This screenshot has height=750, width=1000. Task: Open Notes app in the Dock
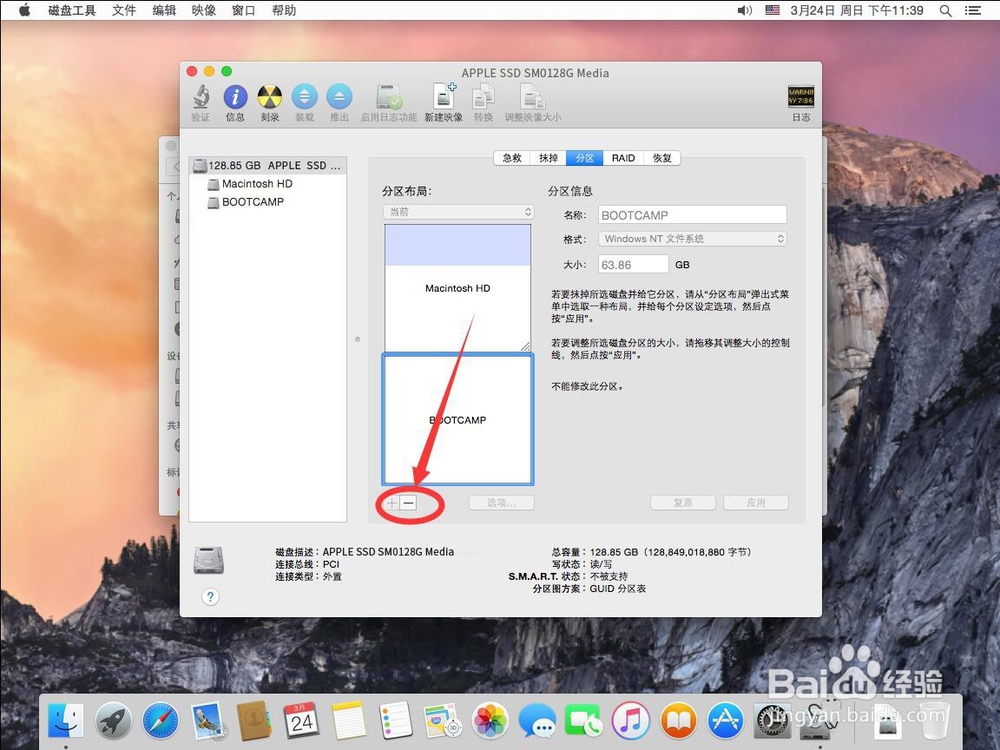[349, 721]
